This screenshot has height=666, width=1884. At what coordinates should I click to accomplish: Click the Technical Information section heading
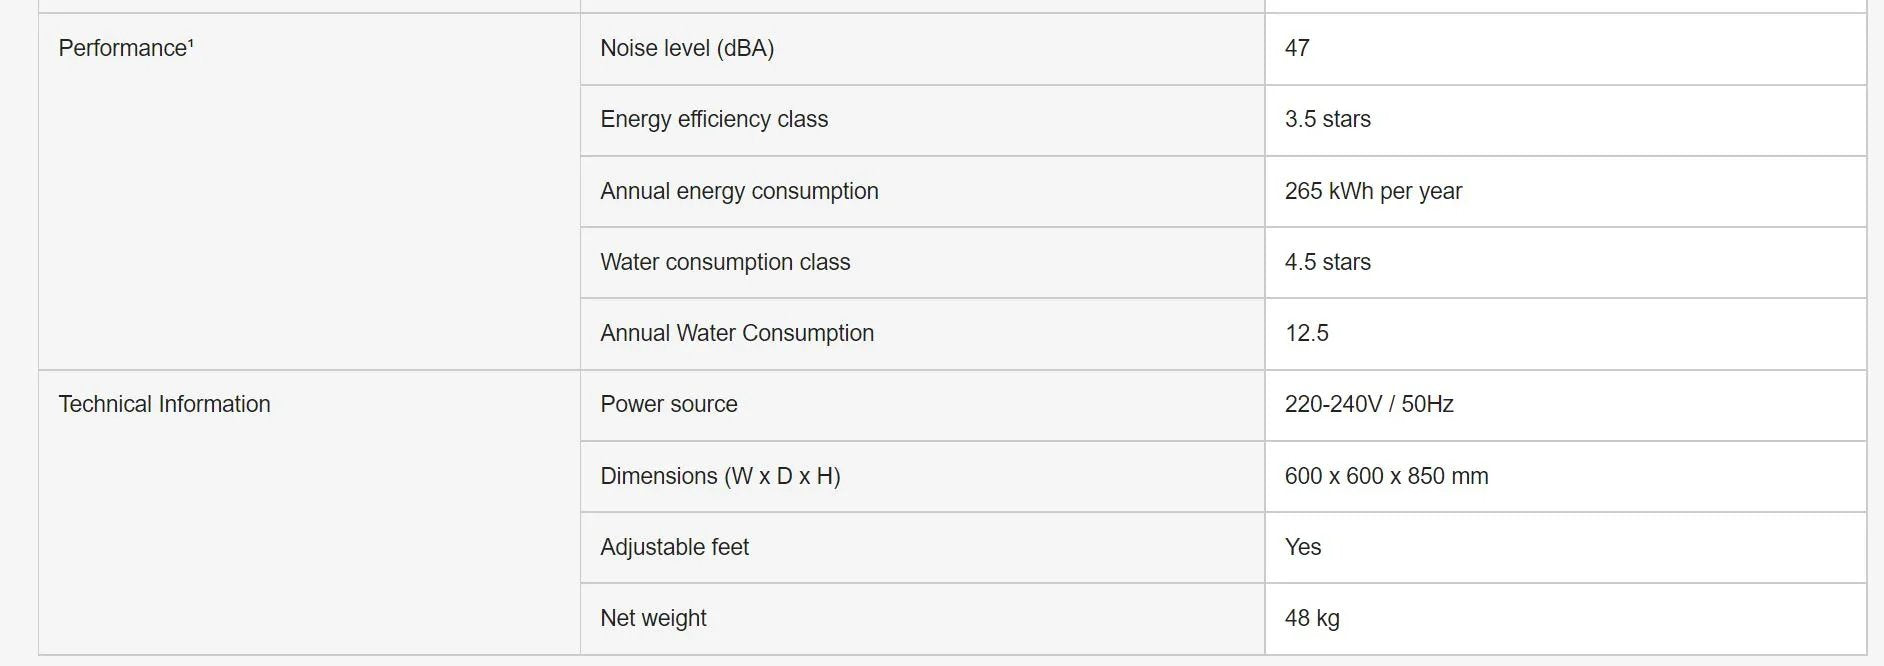[x=164, y=404]
